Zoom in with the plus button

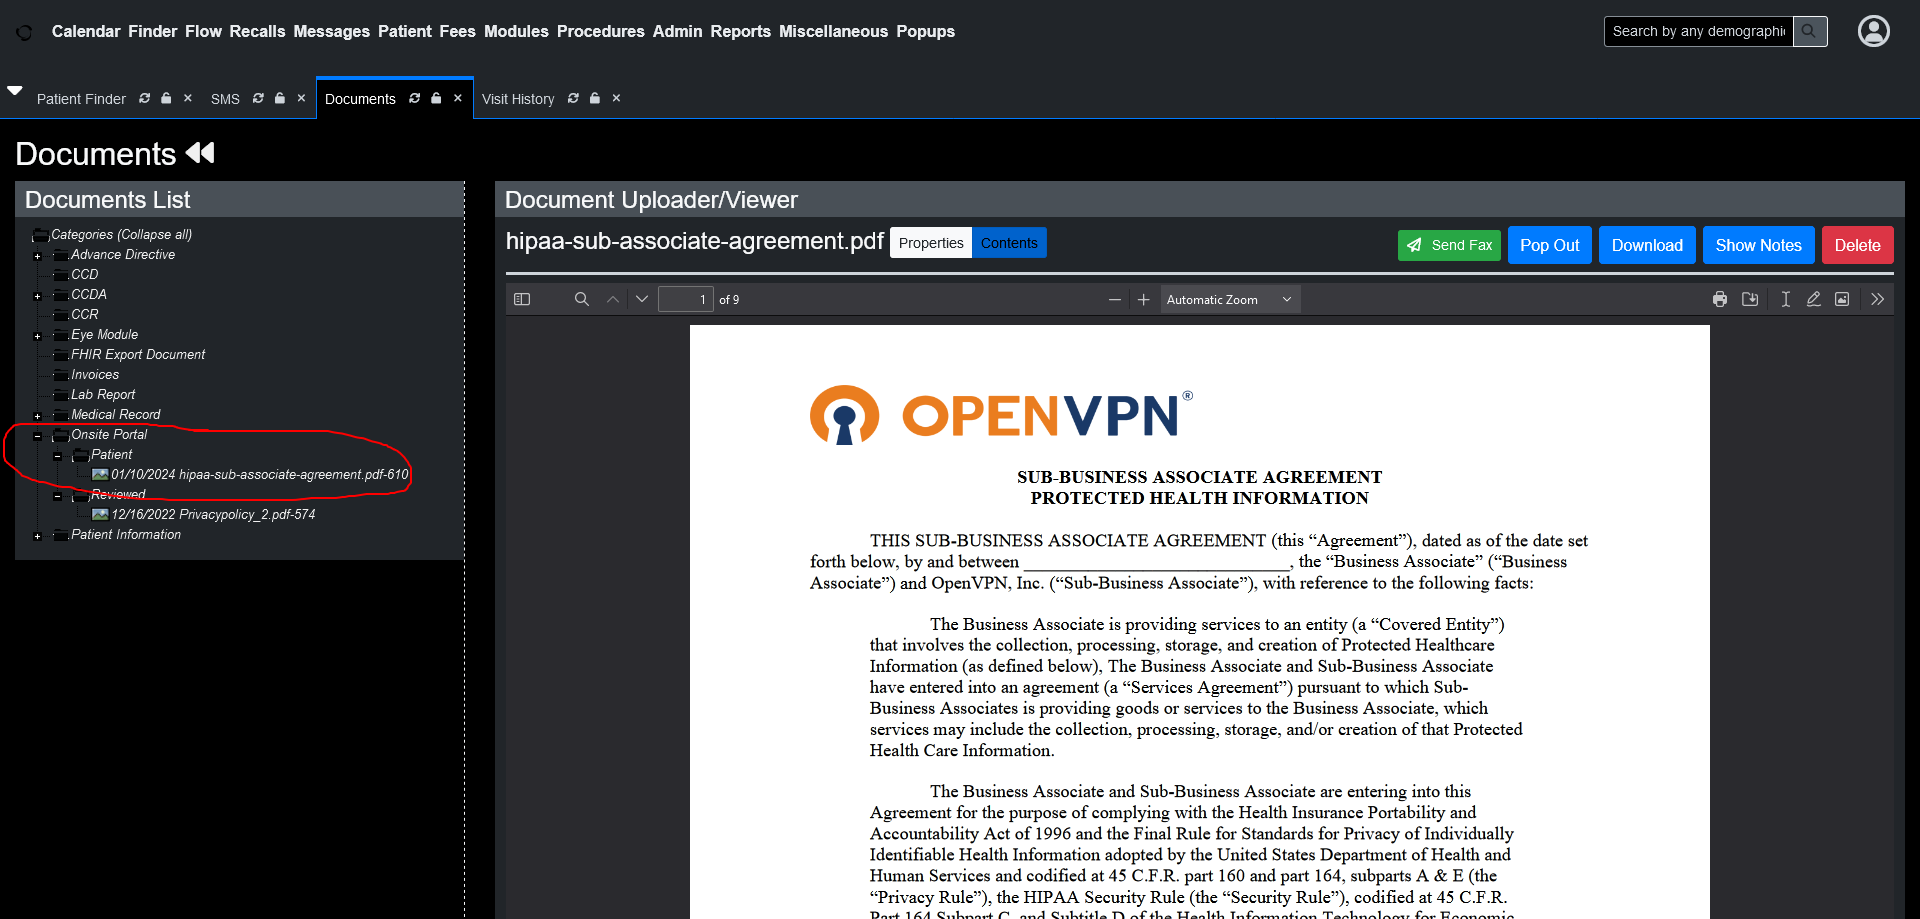1144,299
